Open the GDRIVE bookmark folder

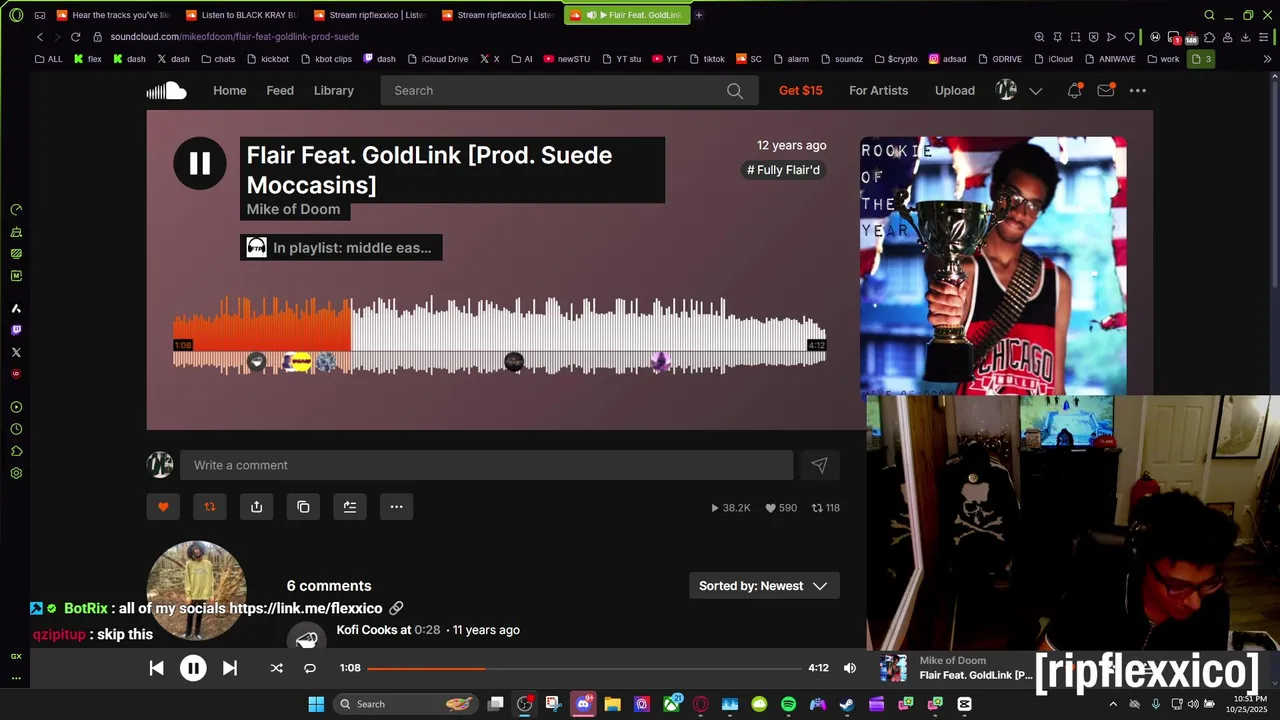click(999, 59)
